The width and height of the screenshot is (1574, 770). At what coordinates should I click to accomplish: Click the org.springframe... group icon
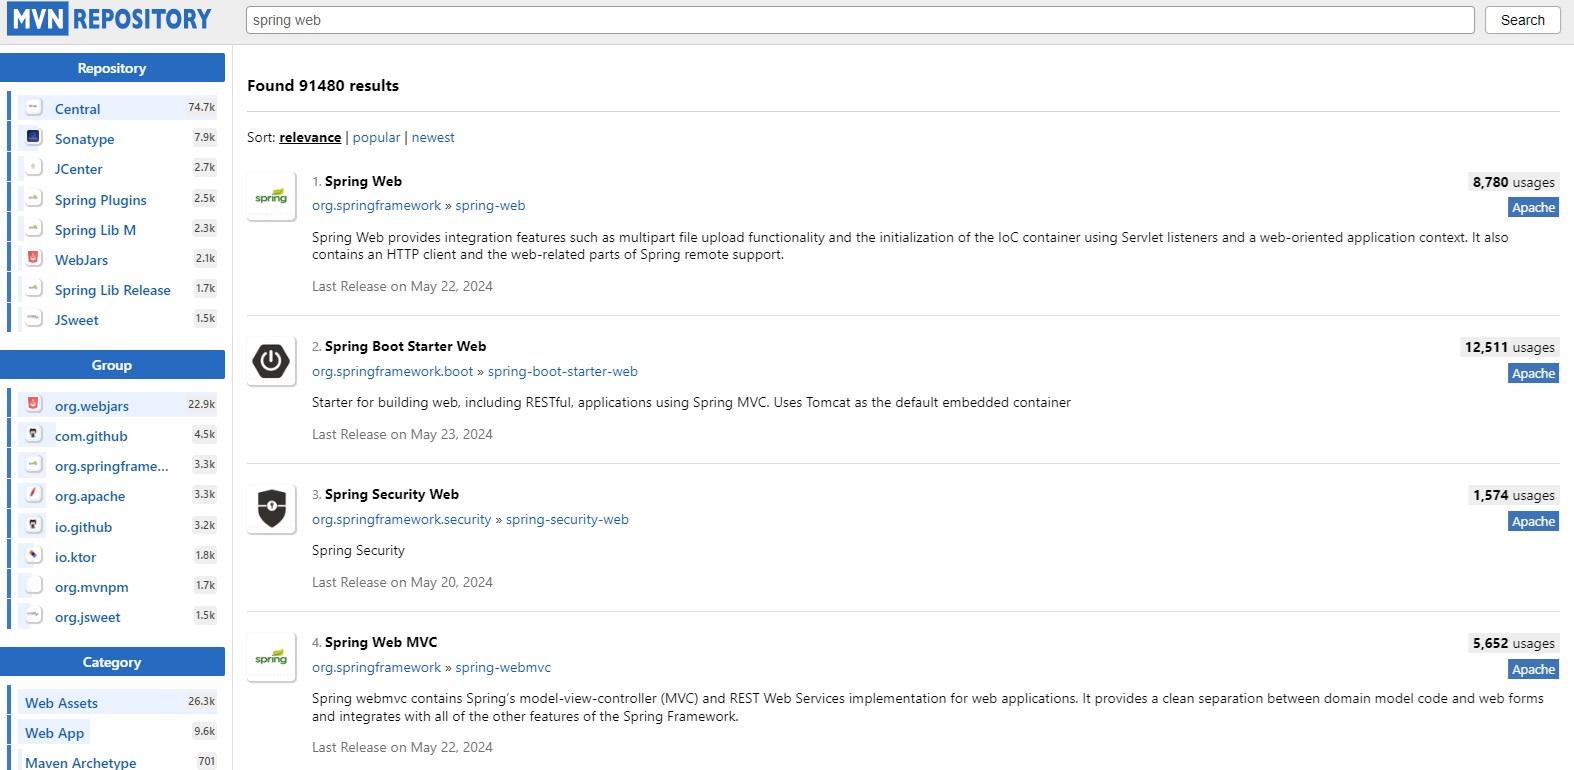tap(34, 464)
